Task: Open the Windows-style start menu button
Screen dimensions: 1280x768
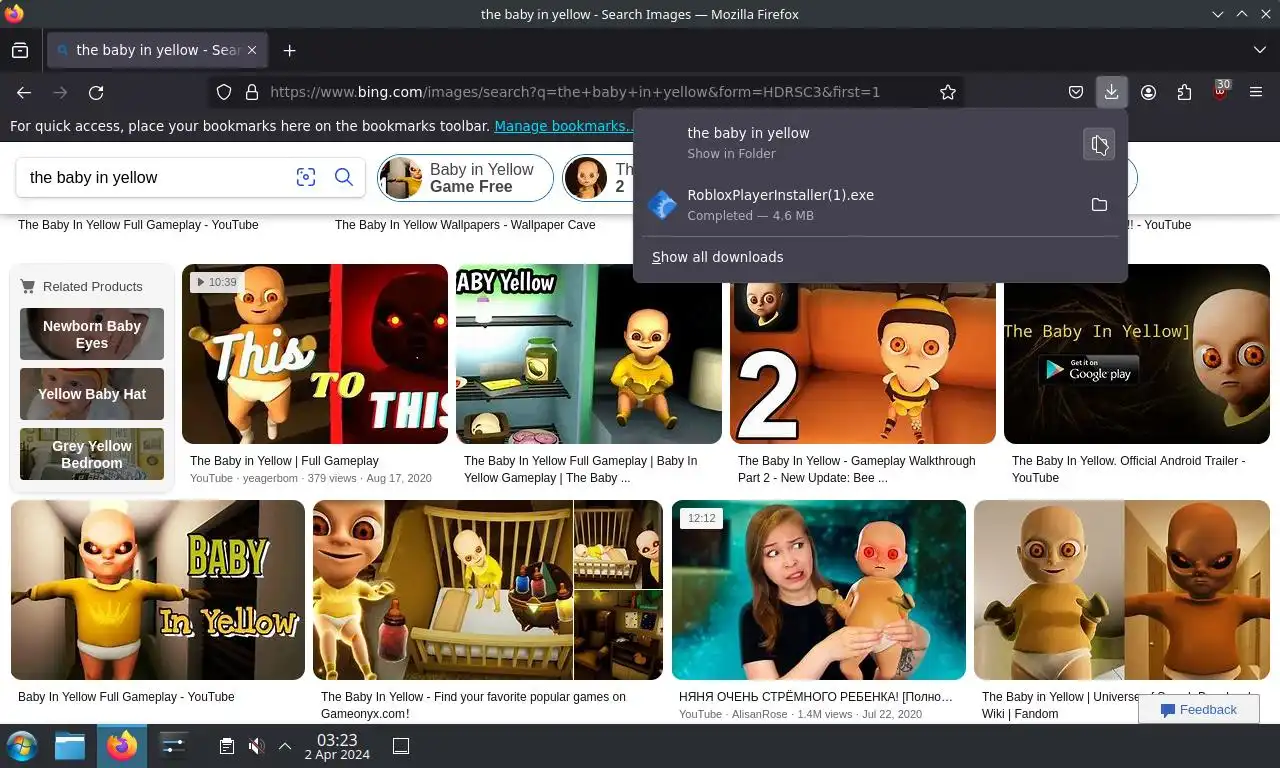Action: [22, 746]
